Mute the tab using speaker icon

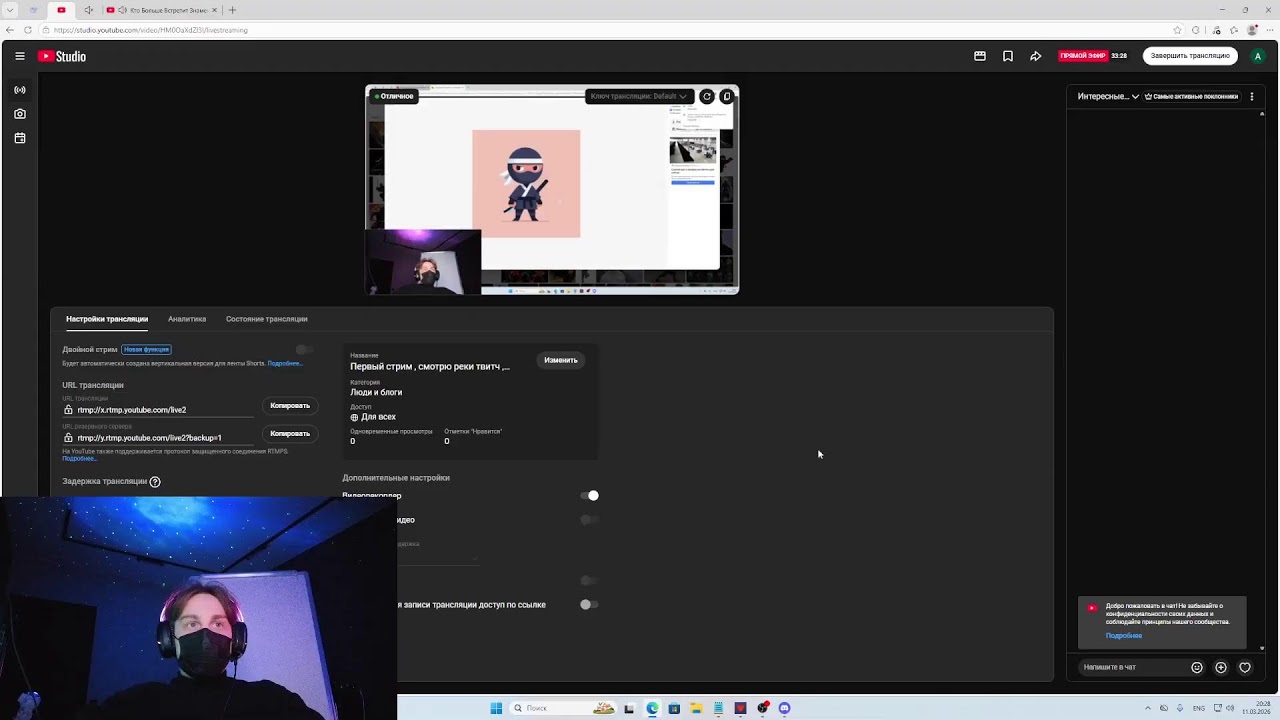(x=121, y=10)
